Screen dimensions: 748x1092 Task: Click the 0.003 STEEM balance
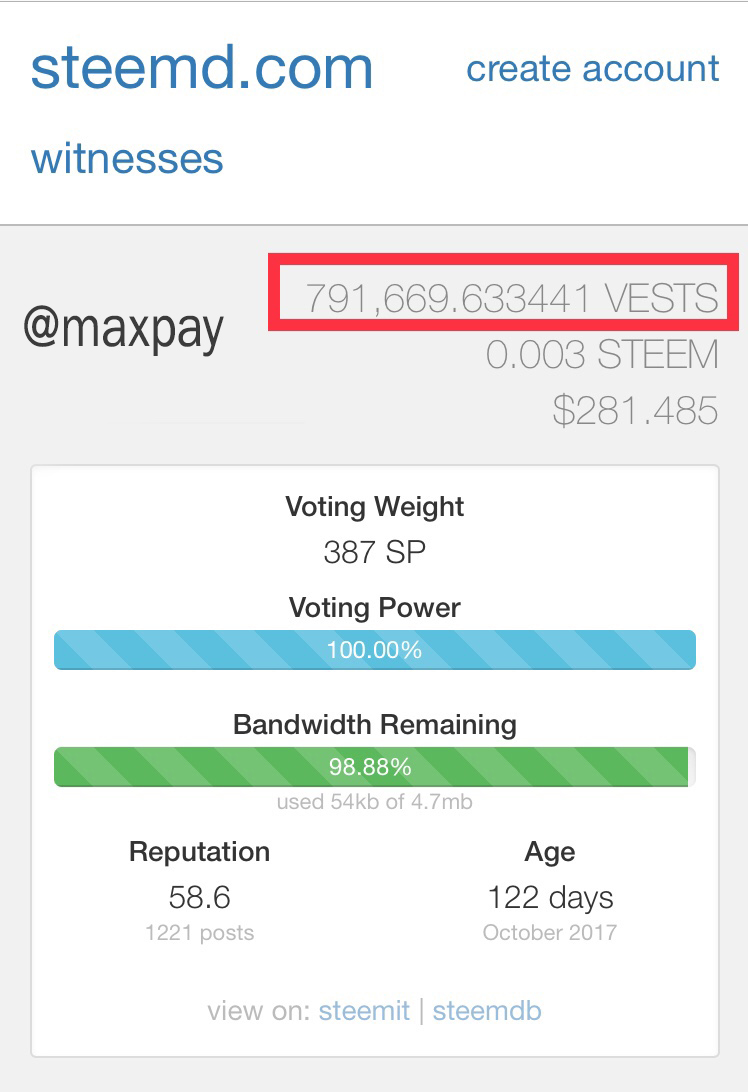(x=602, y=354)
